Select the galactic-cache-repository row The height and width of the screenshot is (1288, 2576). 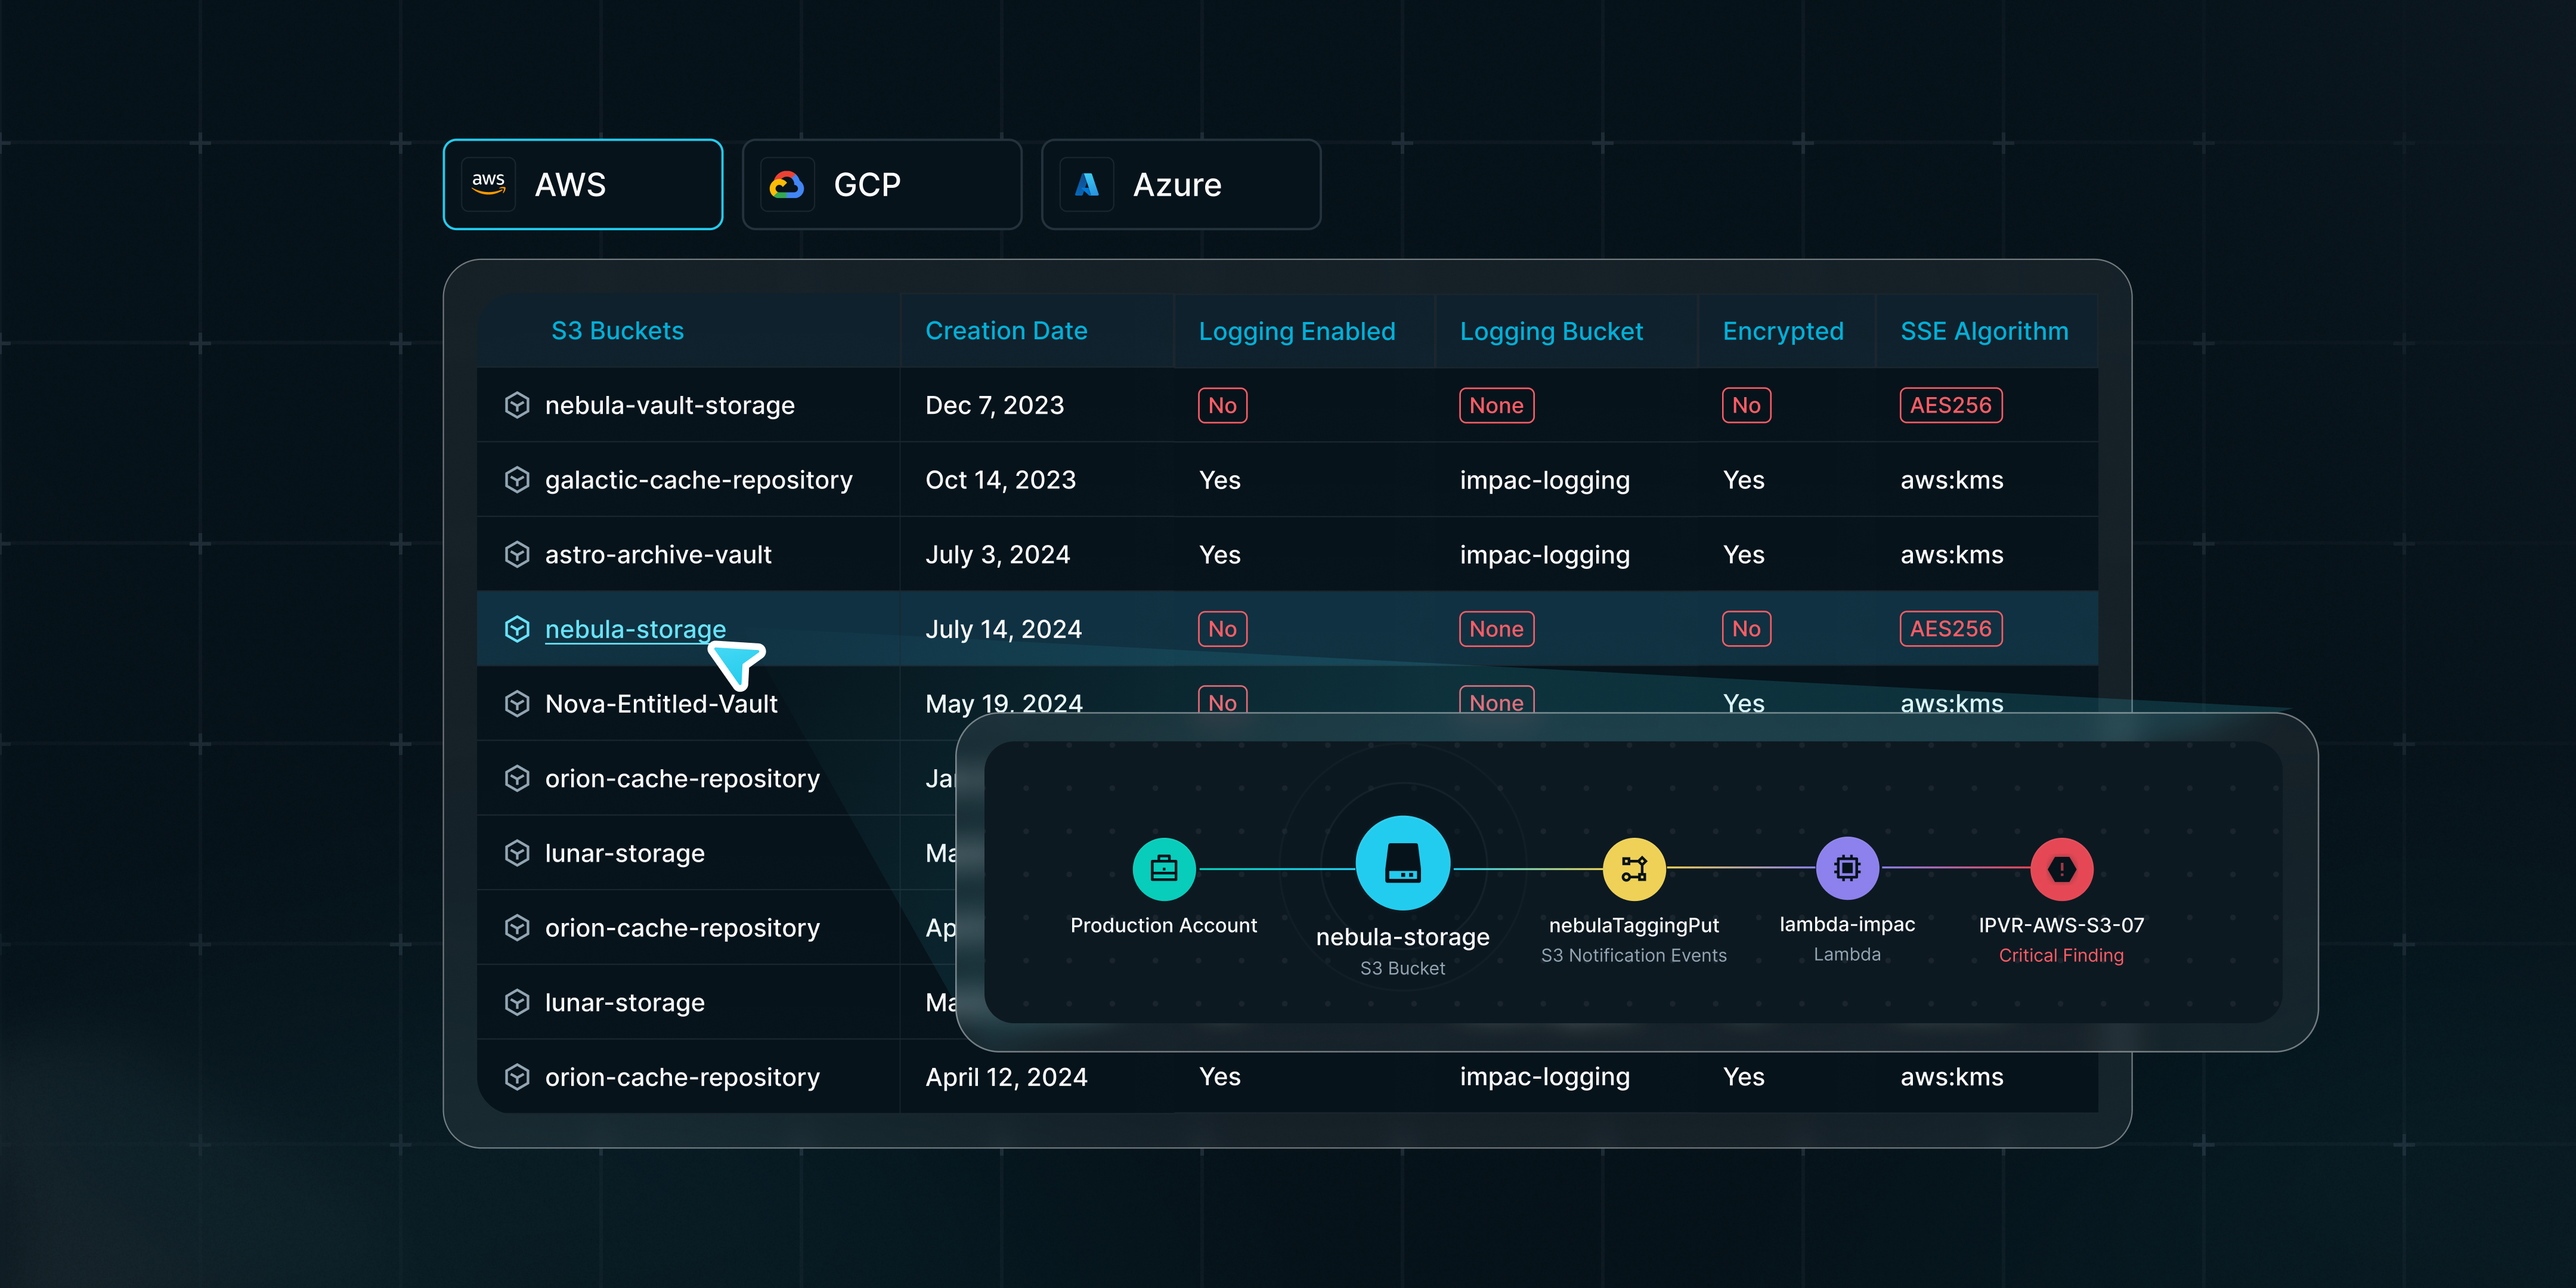pyautogui.click(x=698, y=480)
